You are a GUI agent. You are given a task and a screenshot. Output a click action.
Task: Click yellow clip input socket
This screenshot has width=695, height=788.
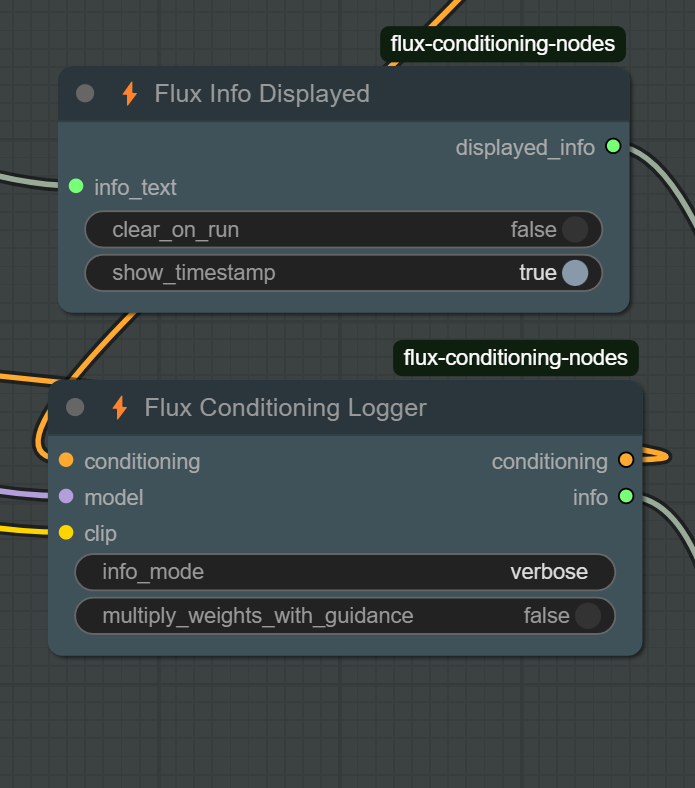coord(66,532)
